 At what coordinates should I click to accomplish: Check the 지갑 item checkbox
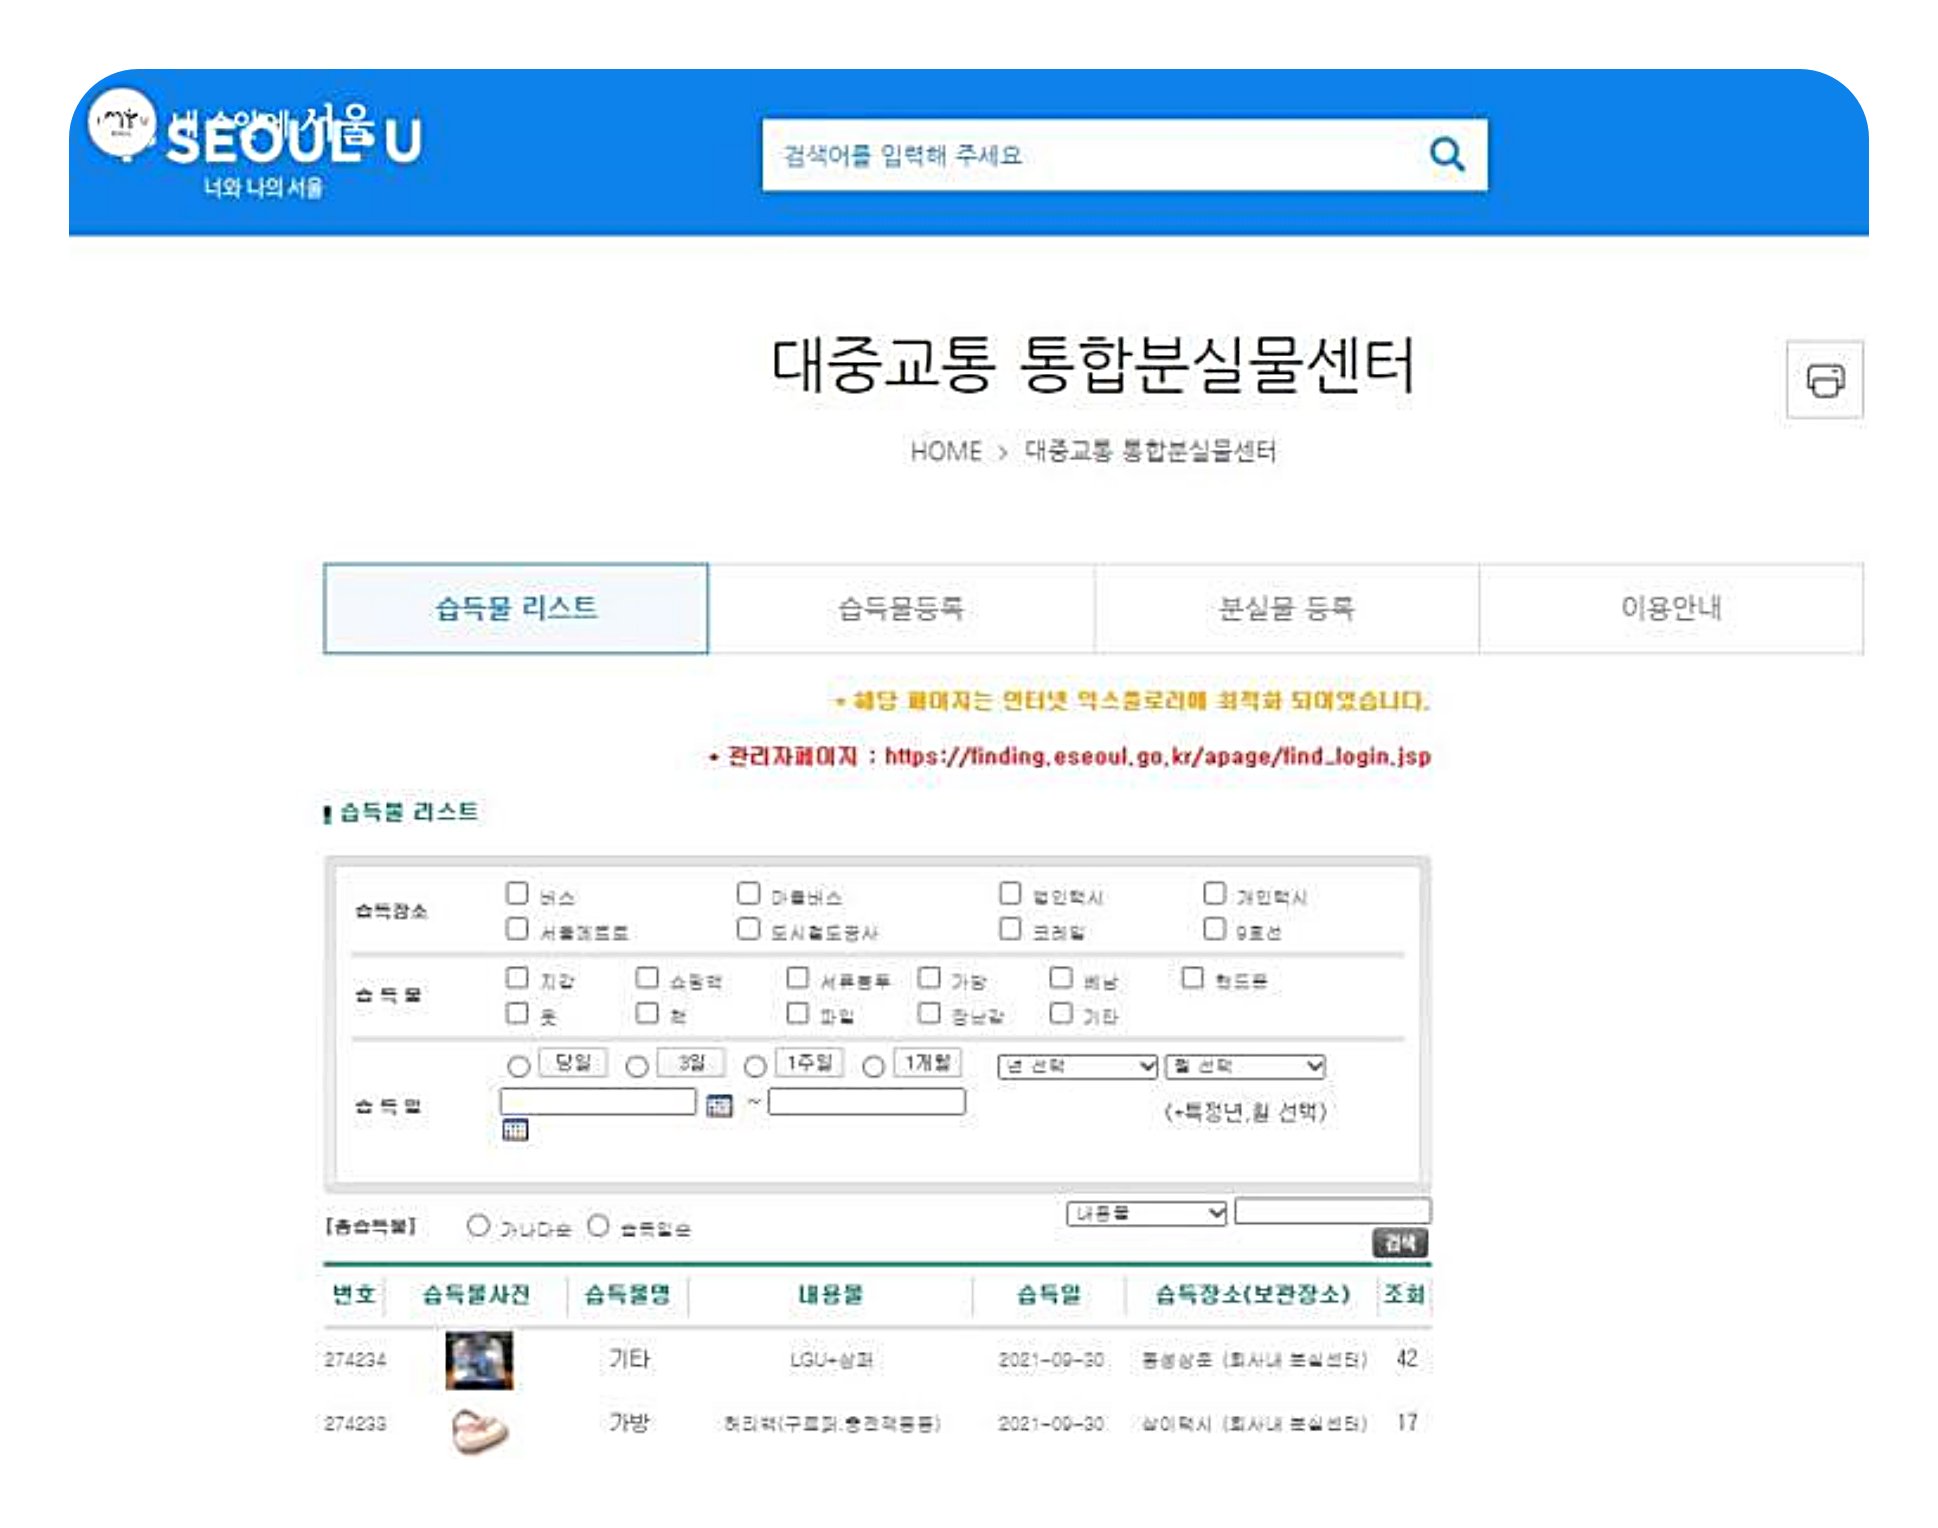(x=517, y=977)
